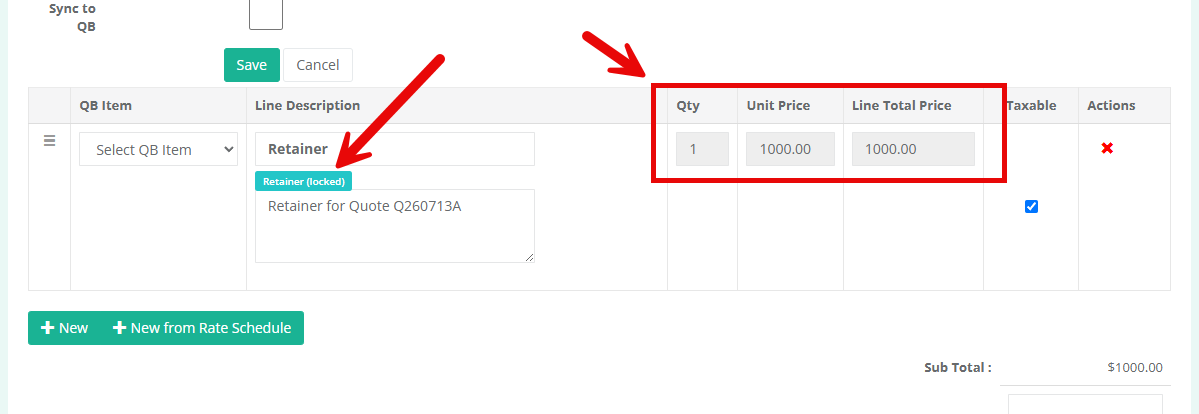Click the empty field below Sub Total
The height and width of the screenshot is (414, 1199).
coord(1085,404)
